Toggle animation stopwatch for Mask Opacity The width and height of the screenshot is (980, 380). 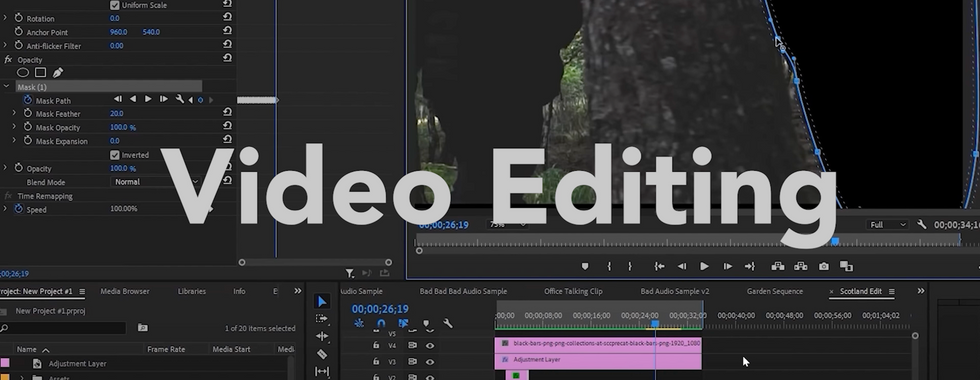click(x=28, y=127)
